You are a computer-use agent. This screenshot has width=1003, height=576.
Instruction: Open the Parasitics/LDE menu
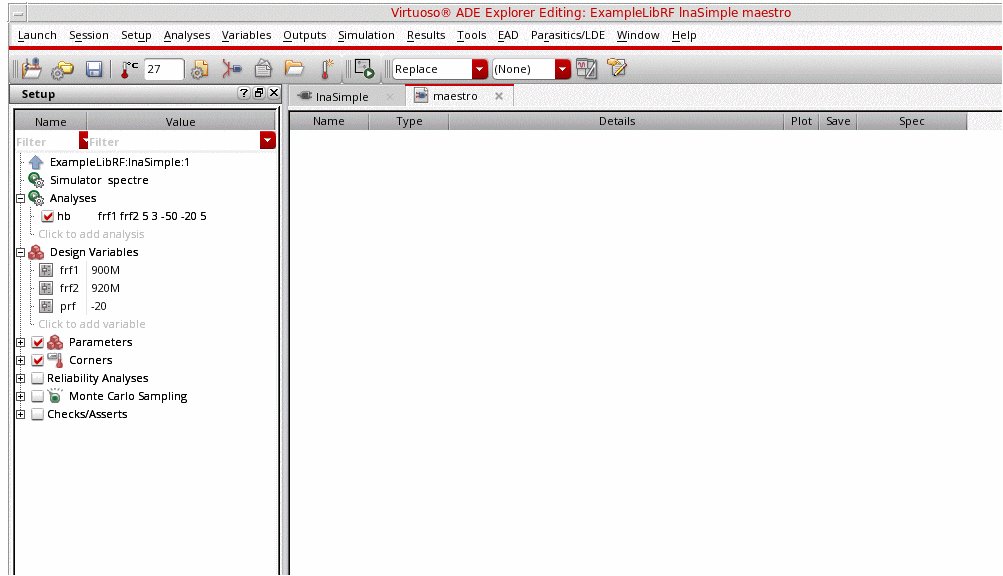click(567, 35)
